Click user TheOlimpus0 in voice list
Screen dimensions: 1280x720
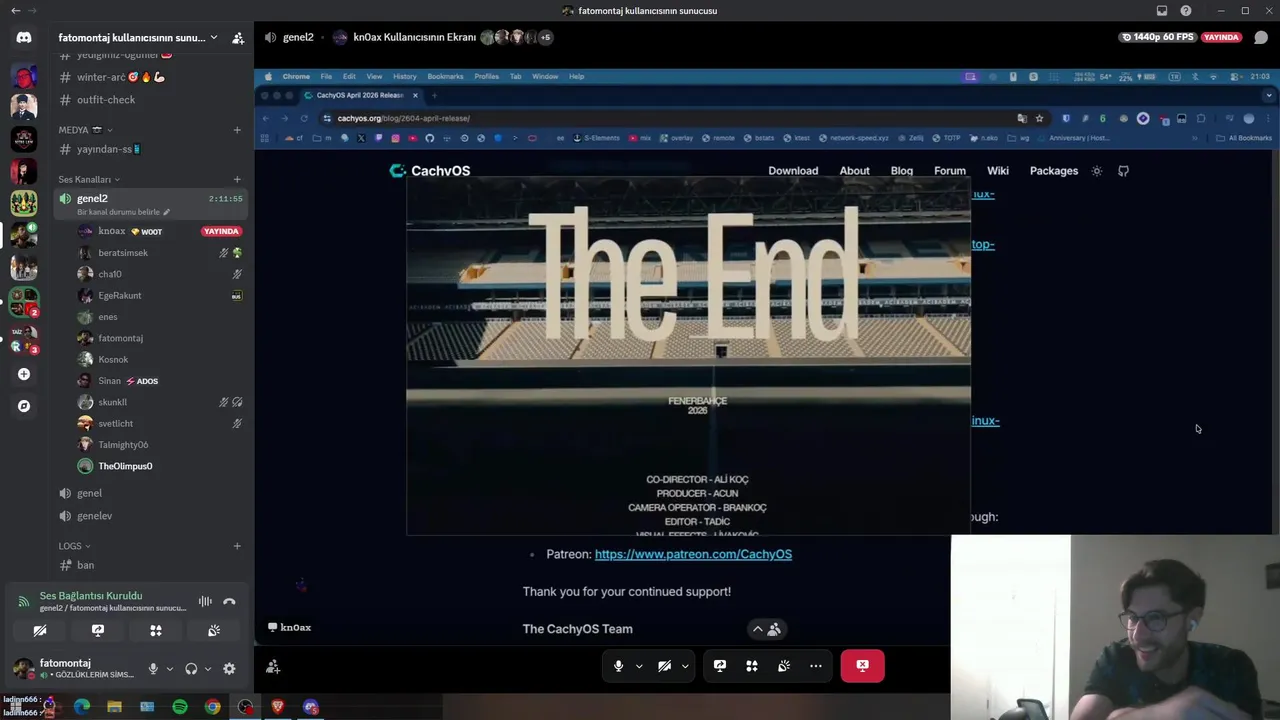[160, 466]
